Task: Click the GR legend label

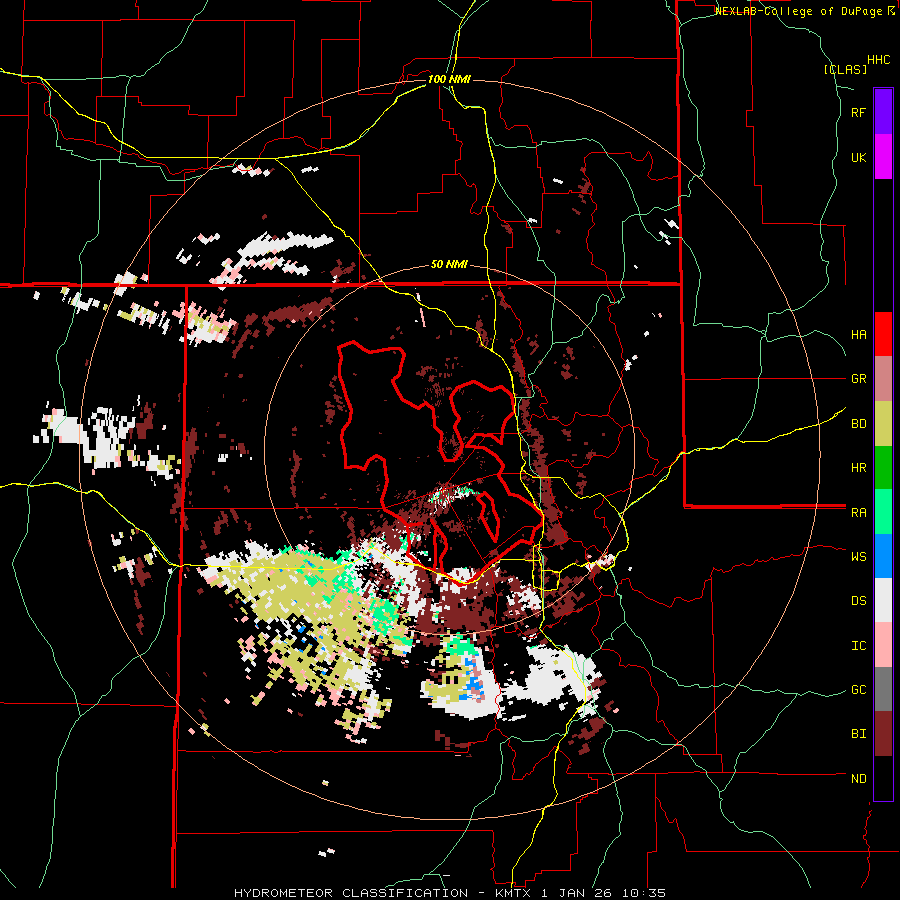Action: point(859,379)
